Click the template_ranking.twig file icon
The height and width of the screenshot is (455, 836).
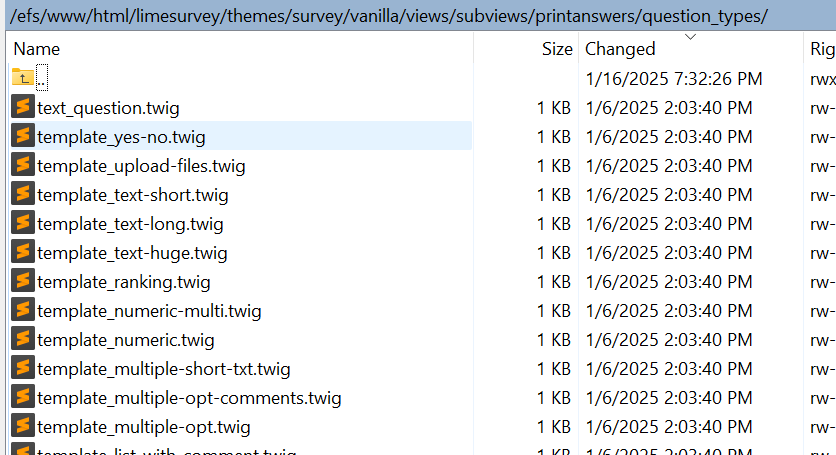pyautogui.click(x=23, y=281)
